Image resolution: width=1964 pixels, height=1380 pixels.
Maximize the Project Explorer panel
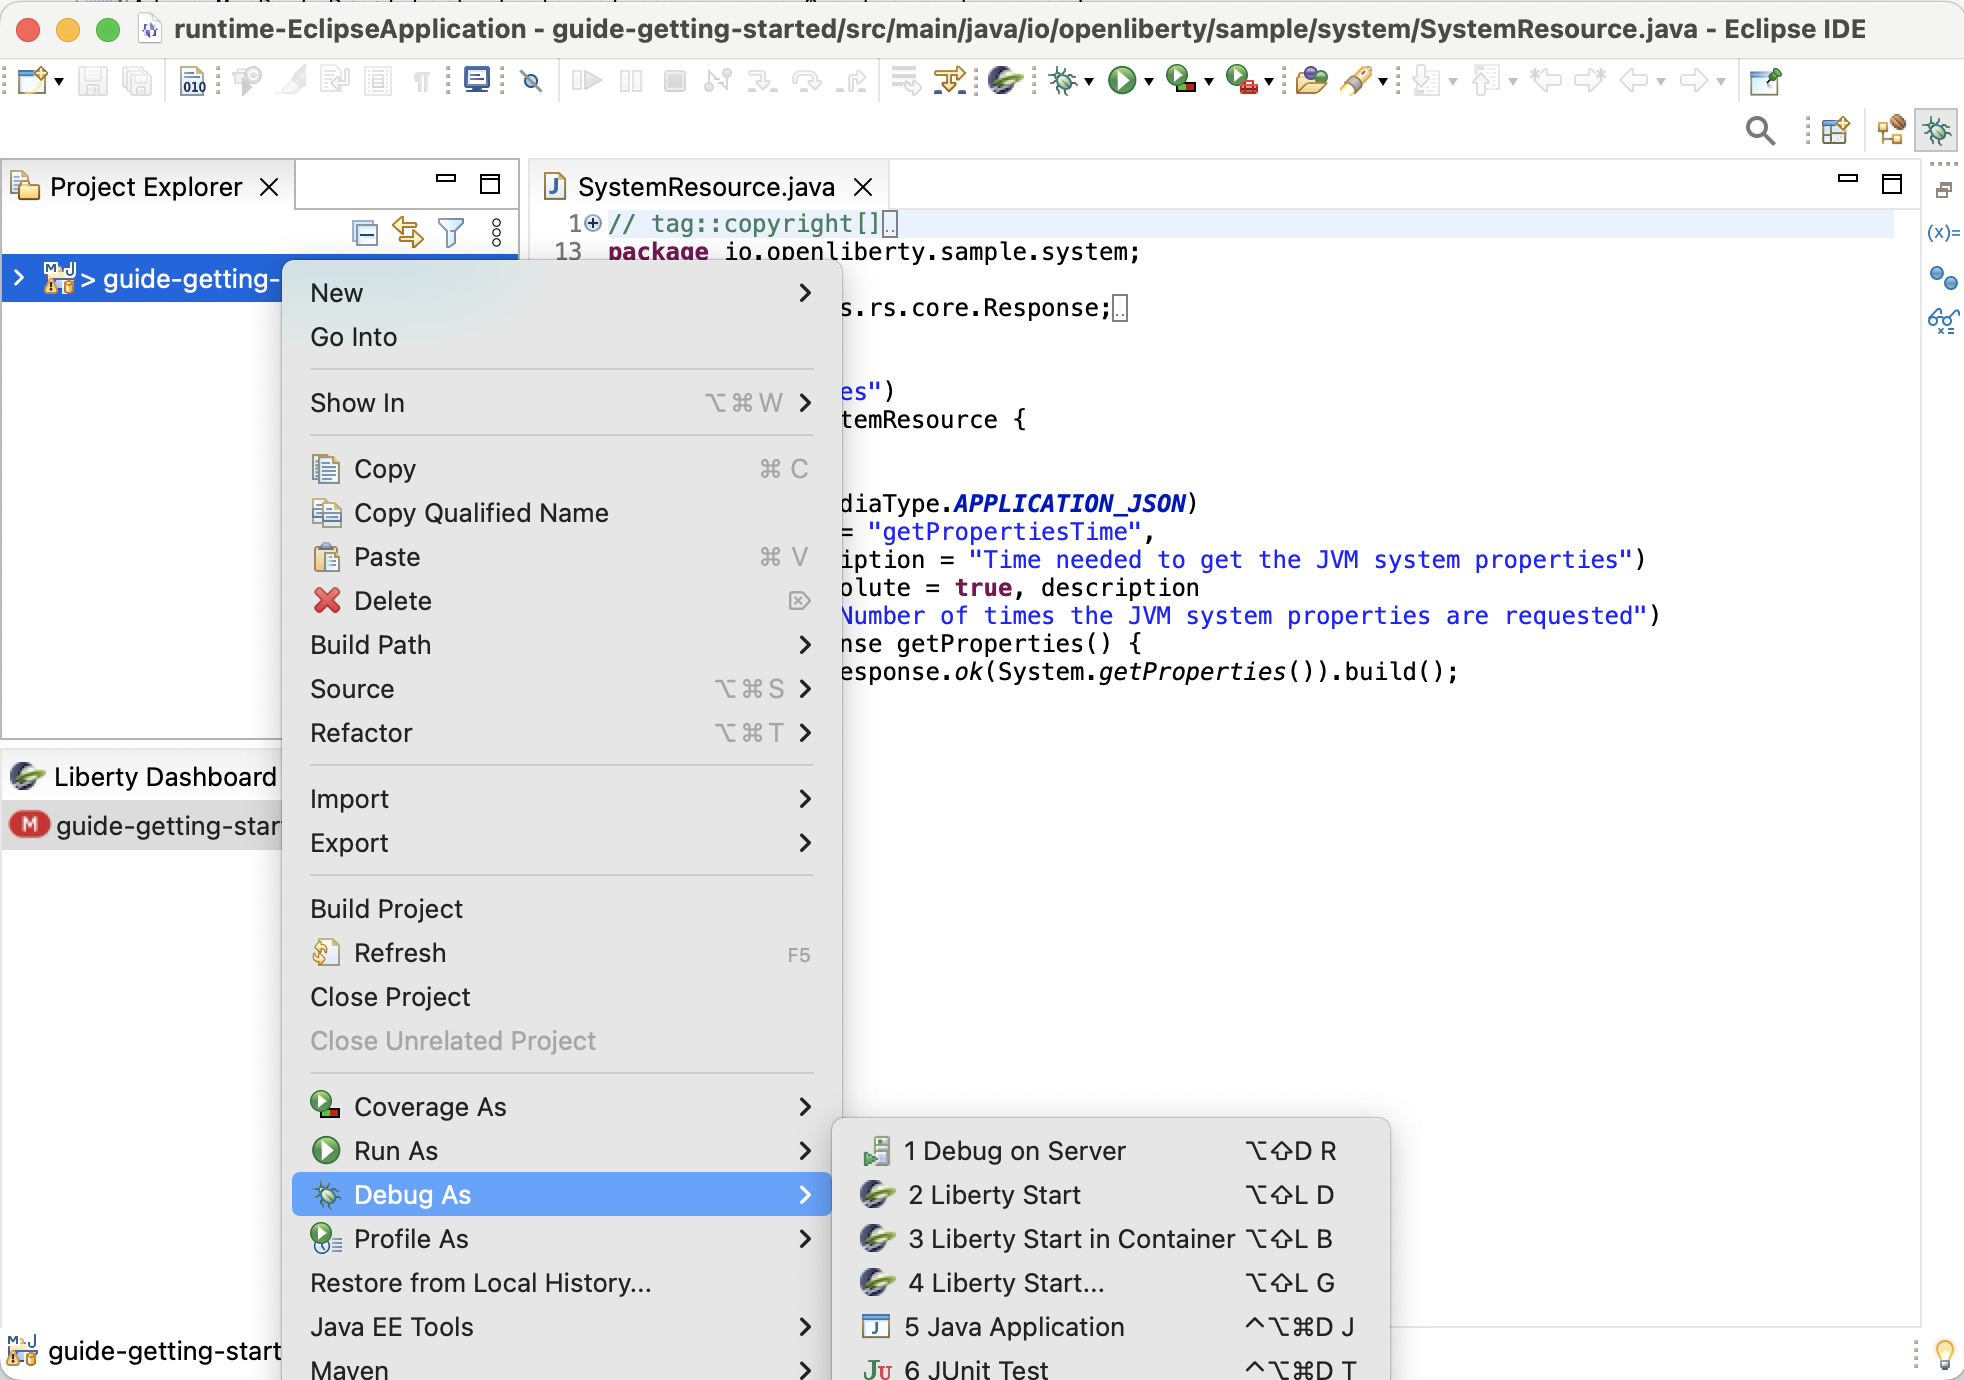pyautogui.click(x=490, y=184)
